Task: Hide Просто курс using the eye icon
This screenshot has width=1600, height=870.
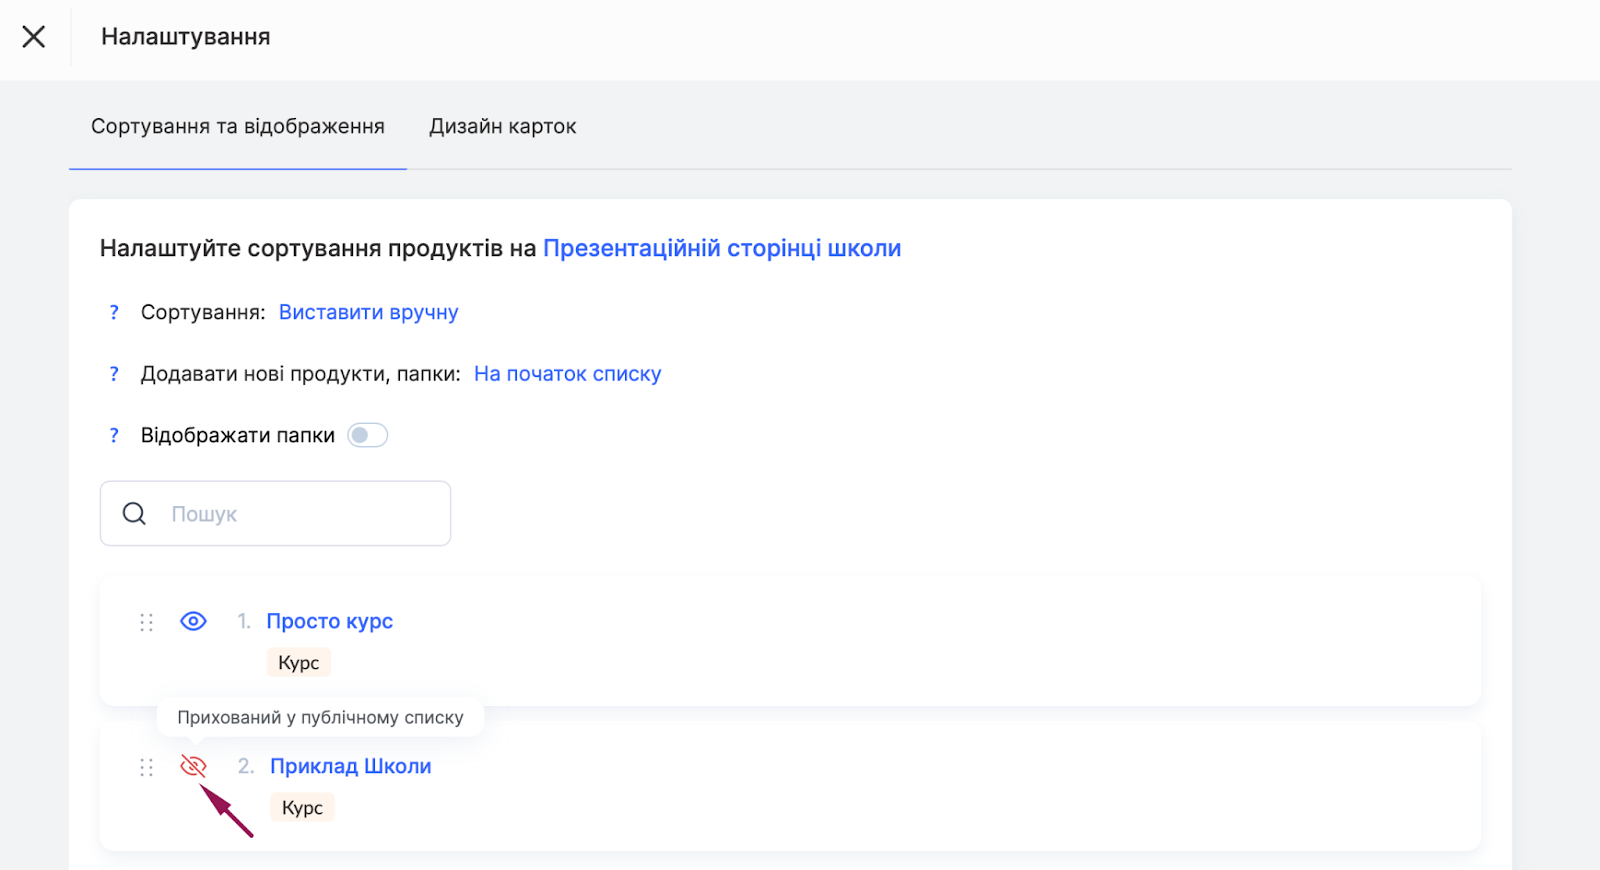Action: coord(193,621)
